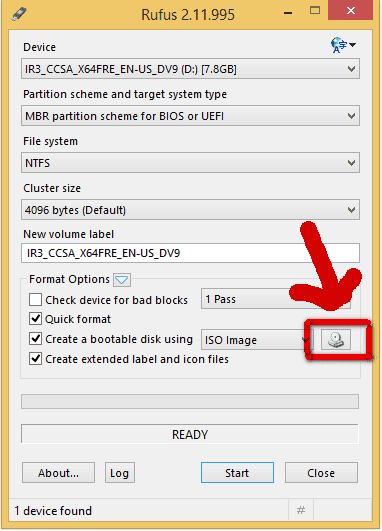The image size is (382, 531).
Task: Click the Rufus USB drive title icon
Action: coord(19,14)
